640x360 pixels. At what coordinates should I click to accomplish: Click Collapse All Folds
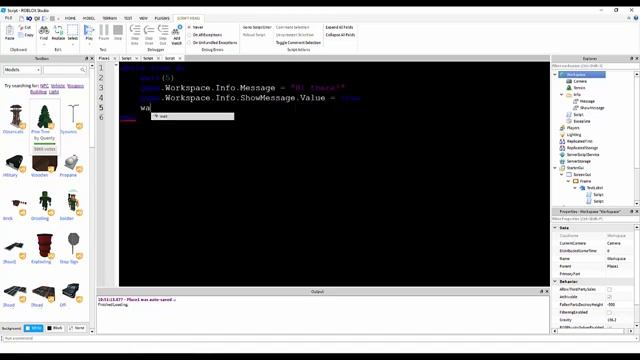(x=340, y=35)
